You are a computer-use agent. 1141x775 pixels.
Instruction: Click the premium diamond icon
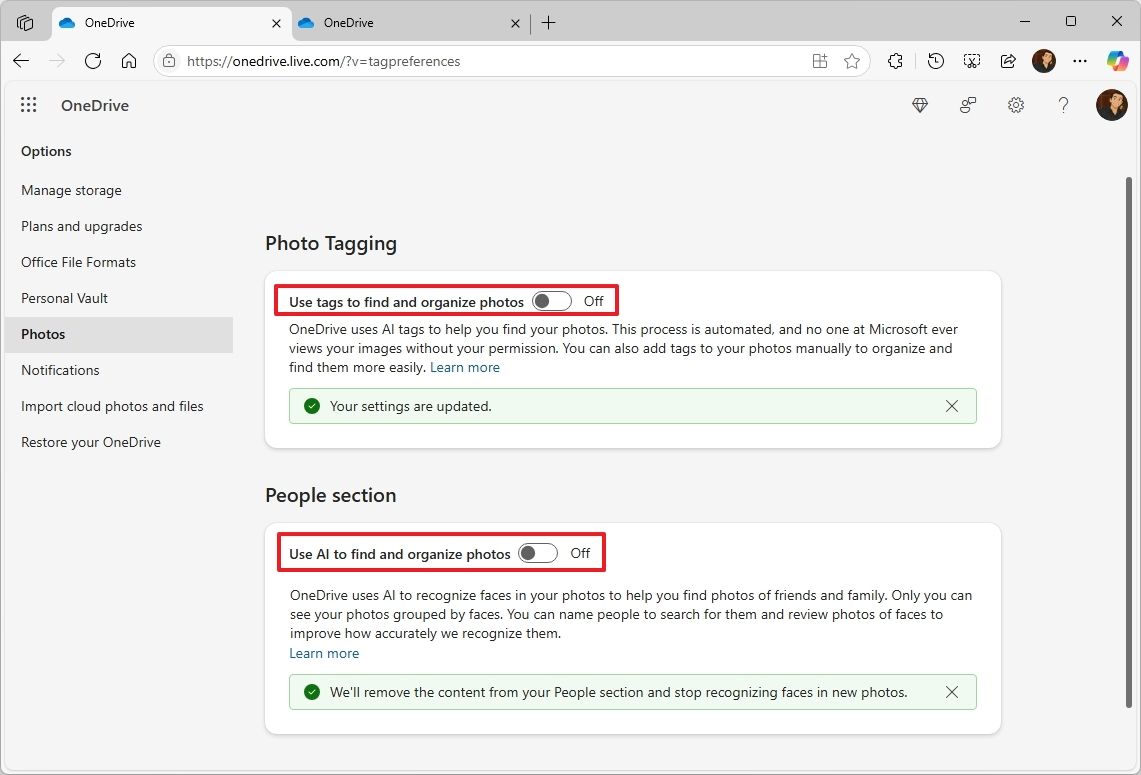click(x=920, y=105)
